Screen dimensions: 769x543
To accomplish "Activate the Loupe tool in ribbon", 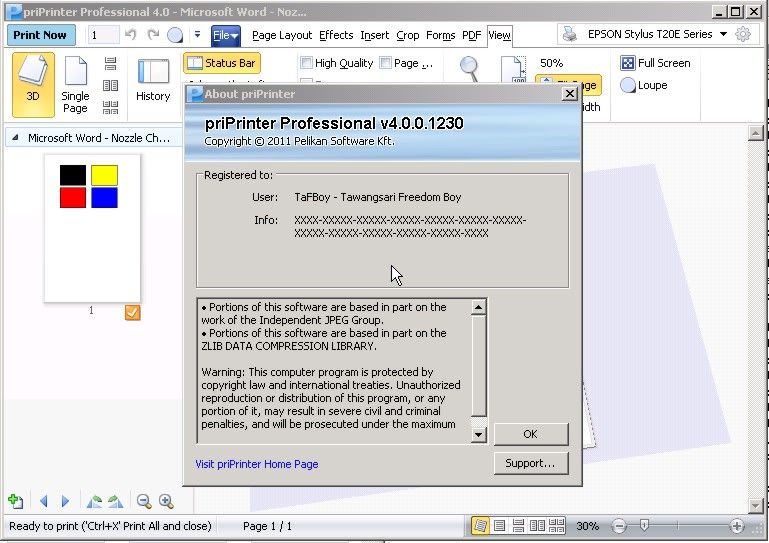I will click(644, 85).
